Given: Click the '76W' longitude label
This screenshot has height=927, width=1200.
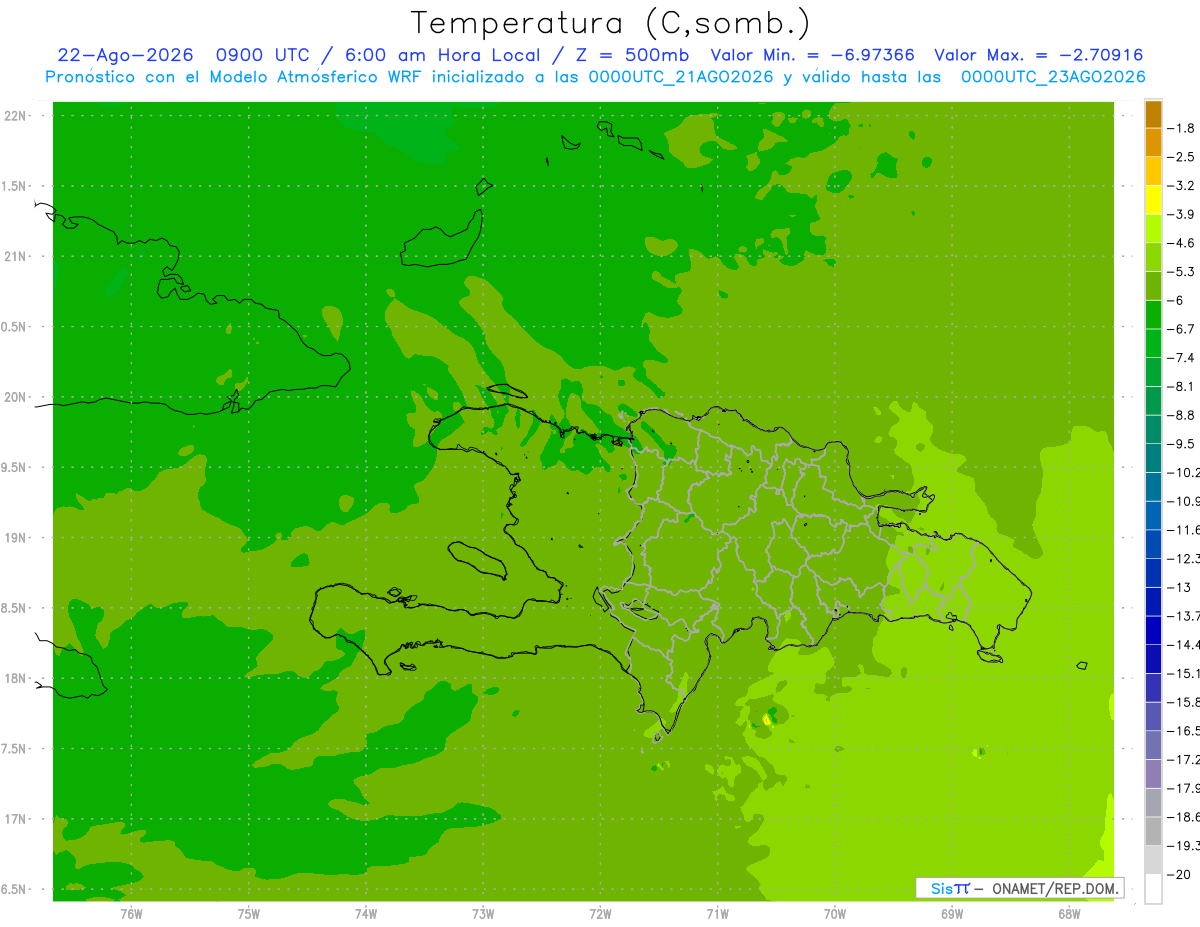Looking at the screenshot, I should click(x=131, y=914).
